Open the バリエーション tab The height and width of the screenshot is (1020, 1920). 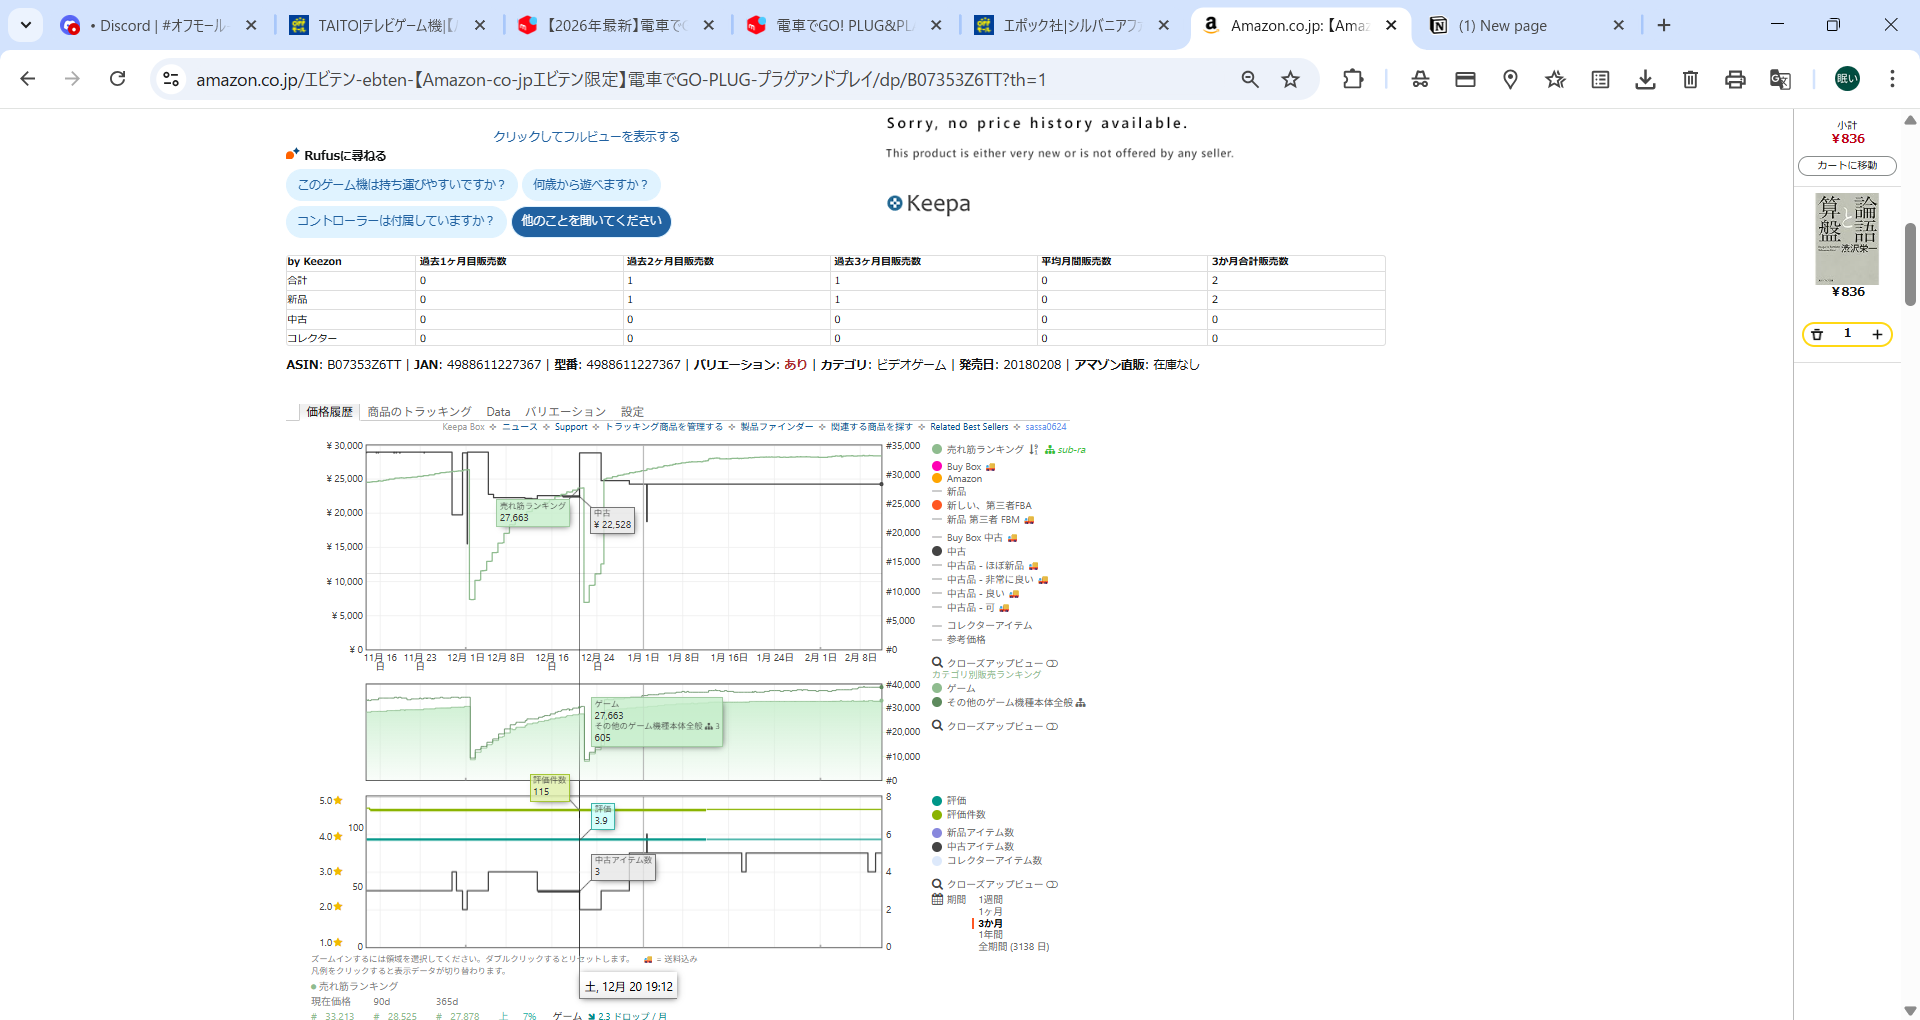tap(565, 412)
